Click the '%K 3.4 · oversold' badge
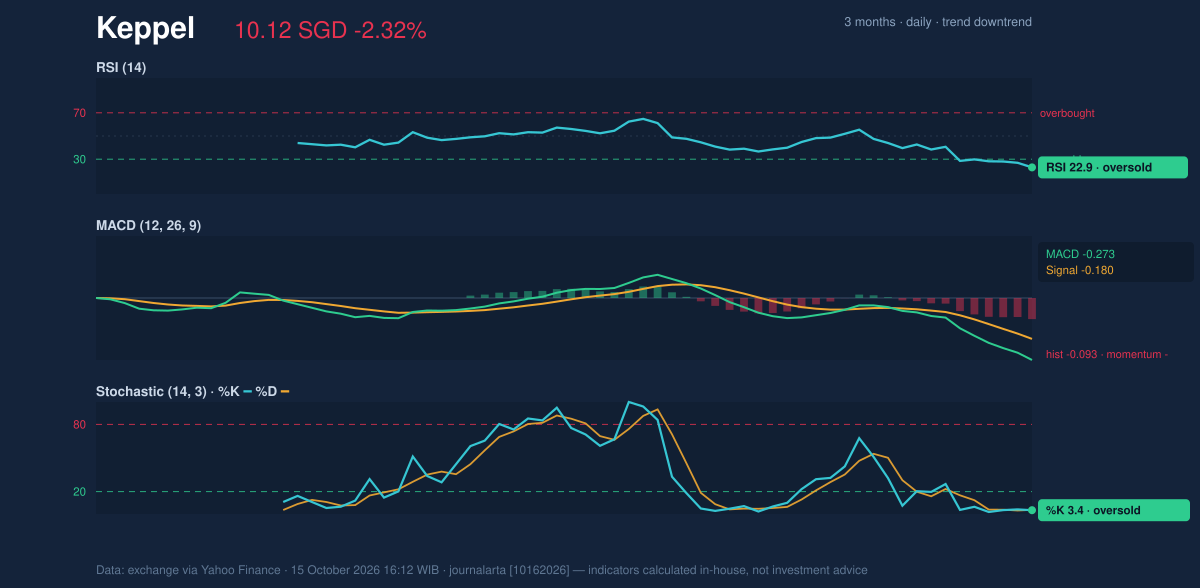Image resolution: width=1200 pixels, height=588 pixels. point(1113,511)
